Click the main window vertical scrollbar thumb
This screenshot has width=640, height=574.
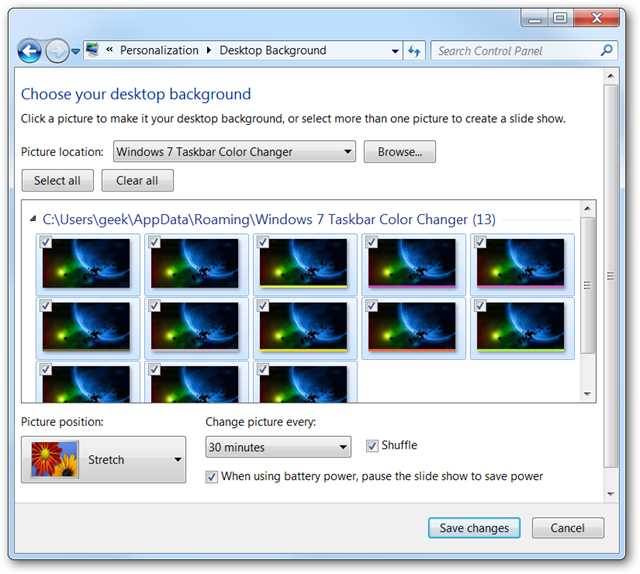611,276
